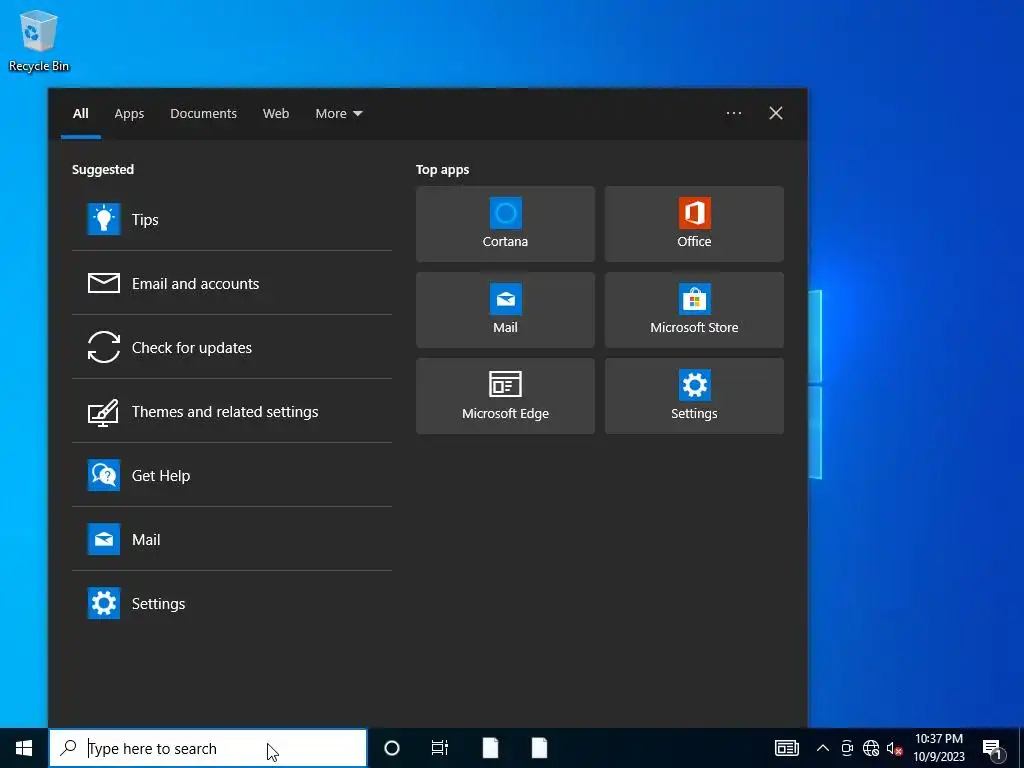Screen dimensions: 1024x768
Task: Click the Windows Start button
Action: point(24,748)
